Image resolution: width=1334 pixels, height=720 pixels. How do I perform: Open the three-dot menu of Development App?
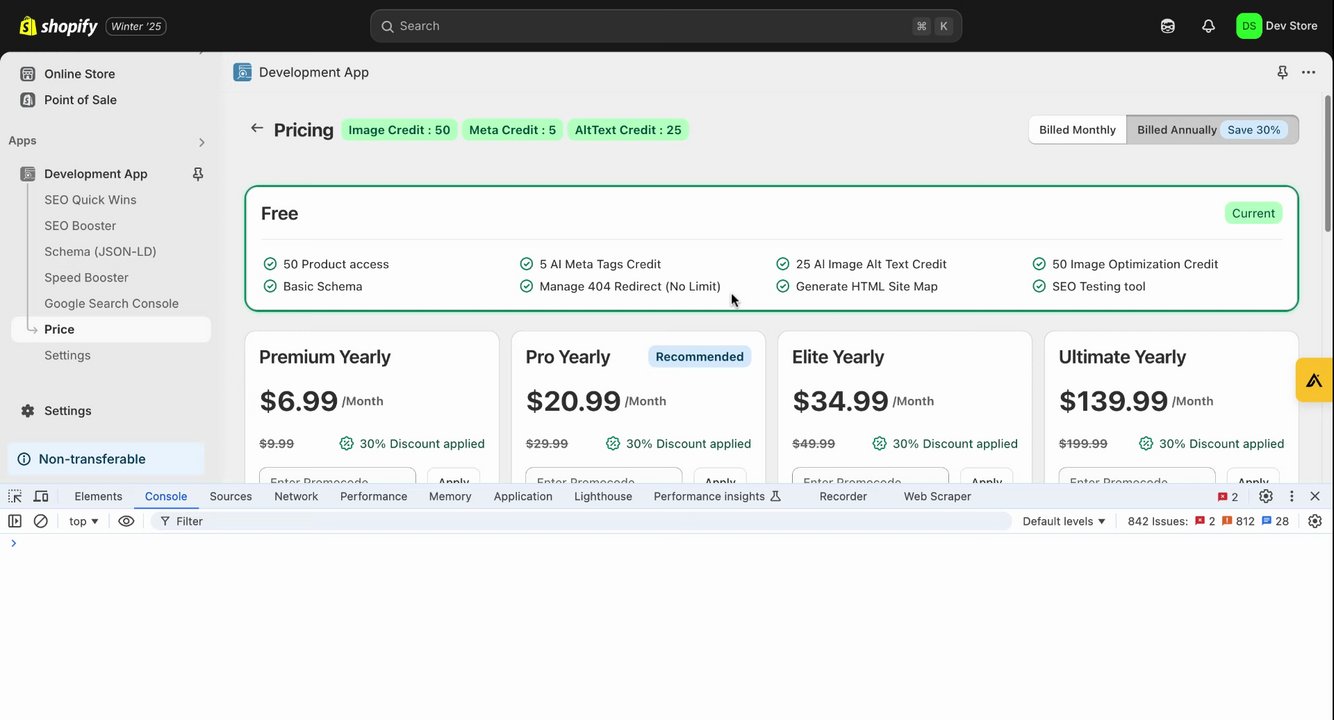[x=1308, y=72]
